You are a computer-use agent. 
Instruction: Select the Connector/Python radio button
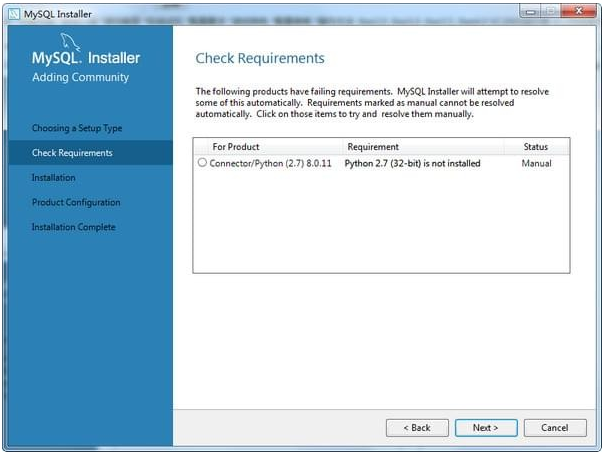(203, 163)
